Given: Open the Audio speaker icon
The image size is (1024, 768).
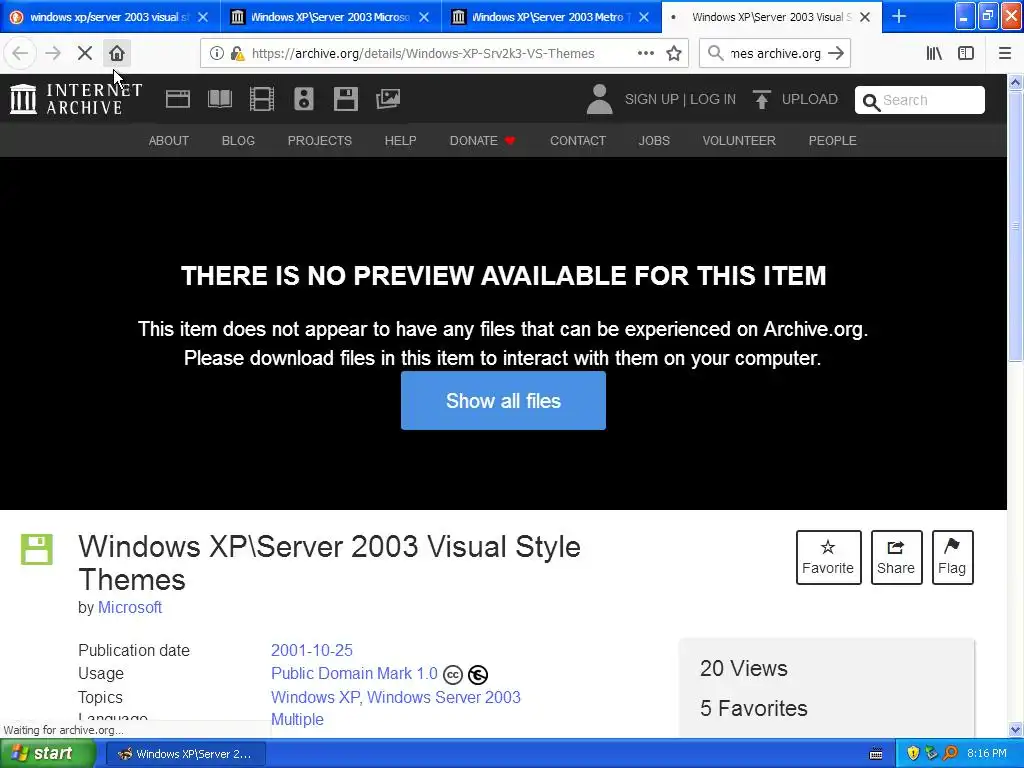Looking at the screenshot, I should (x=304, y=99).
